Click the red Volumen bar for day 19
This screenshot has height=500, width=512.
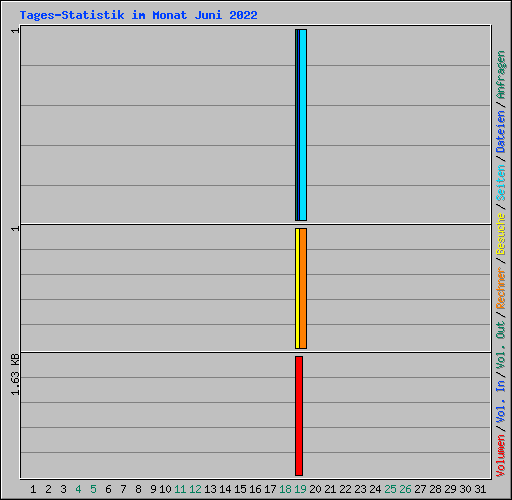(x=299, y=416)
